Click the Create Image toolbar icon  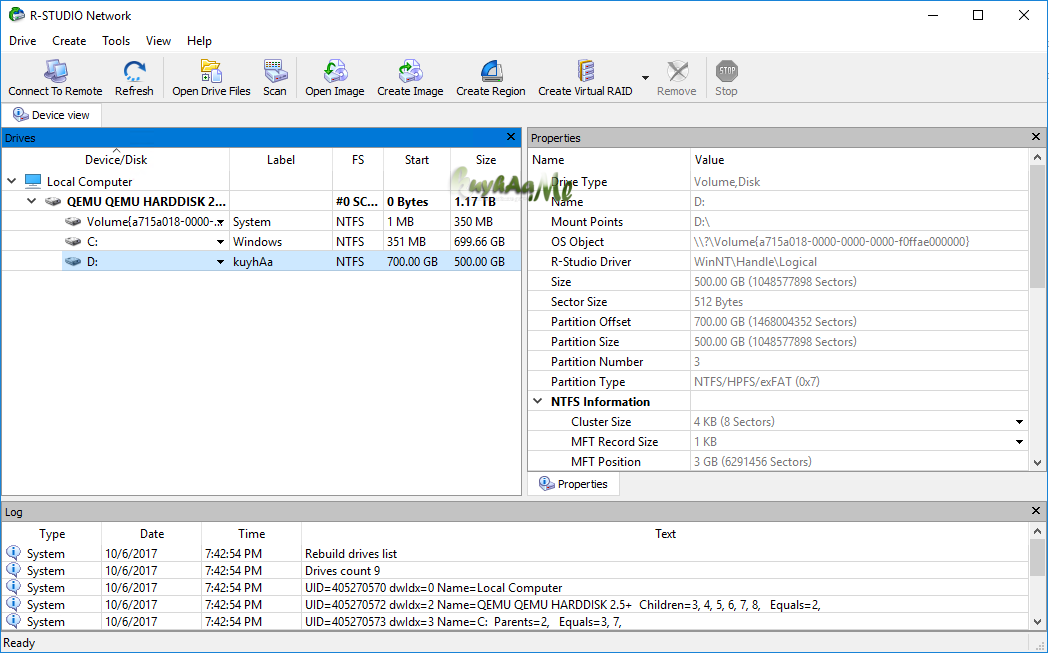[410, 70]
